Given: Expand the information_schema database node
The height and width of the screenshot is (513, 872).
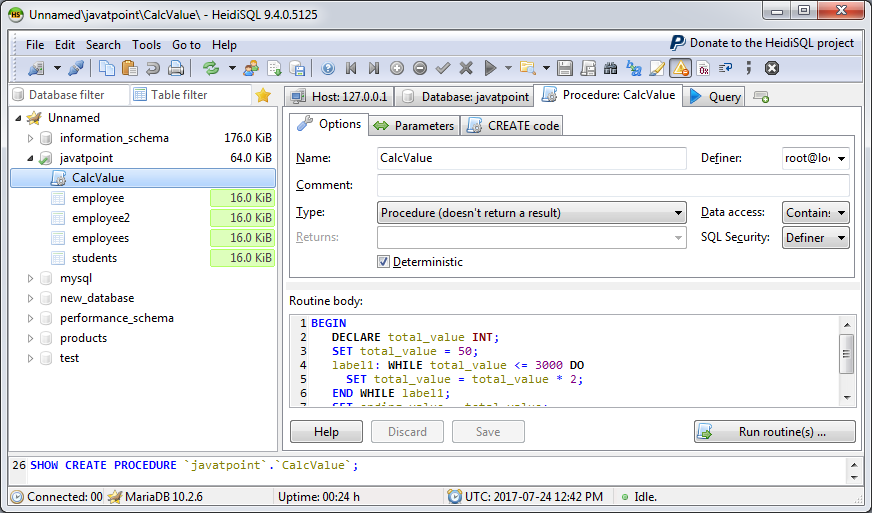Looking at the screenshot, I should point(31,138).
